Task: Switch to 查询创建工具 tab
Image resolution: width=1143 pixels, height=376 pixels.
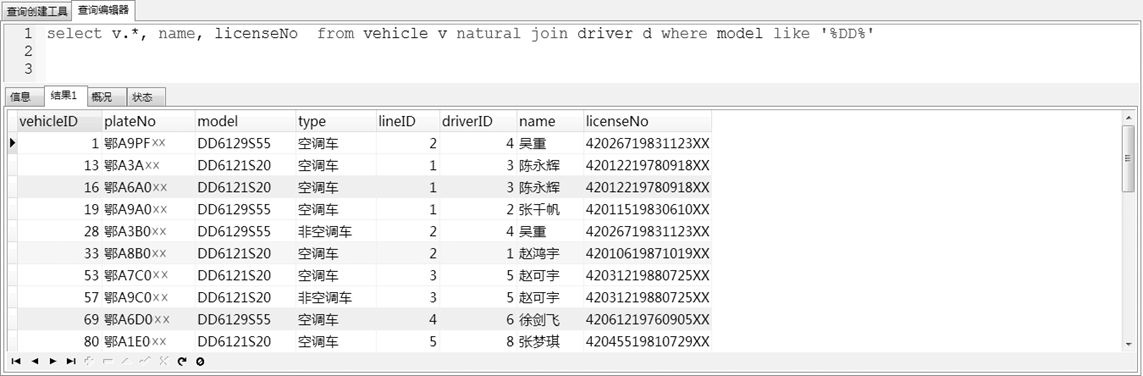Action: tap(36, 11)
